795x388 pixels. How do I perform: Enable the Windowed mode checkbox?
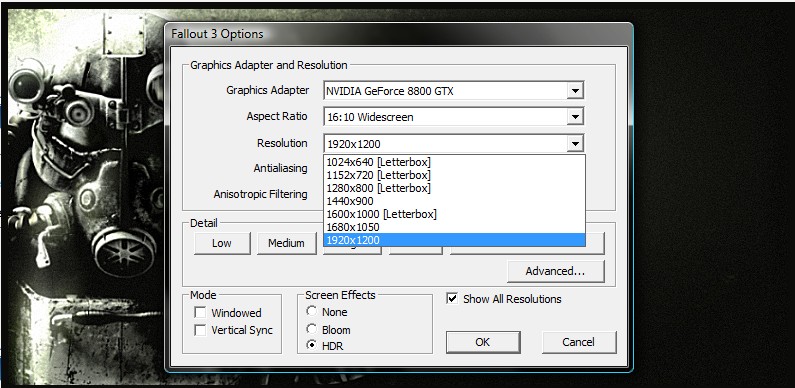pos(200,312)
